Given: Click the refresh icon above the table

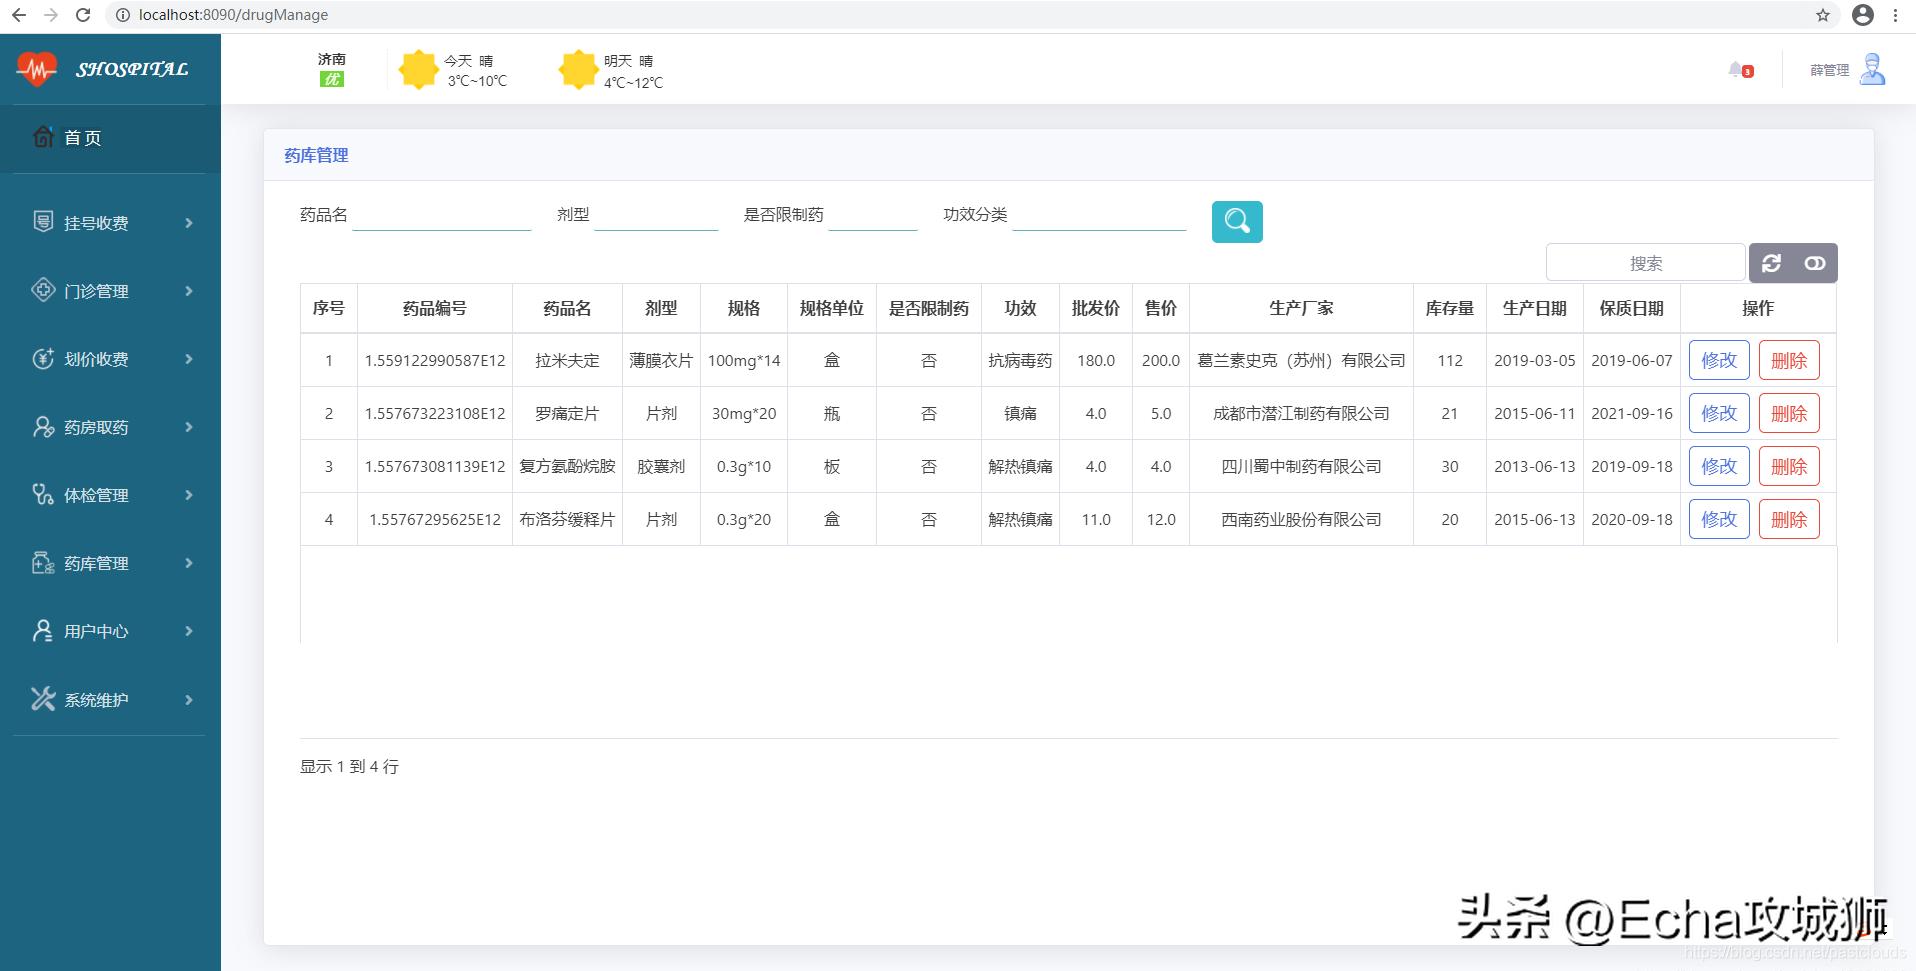Looking at the screenshot, I should click(x=1772, y=262).
